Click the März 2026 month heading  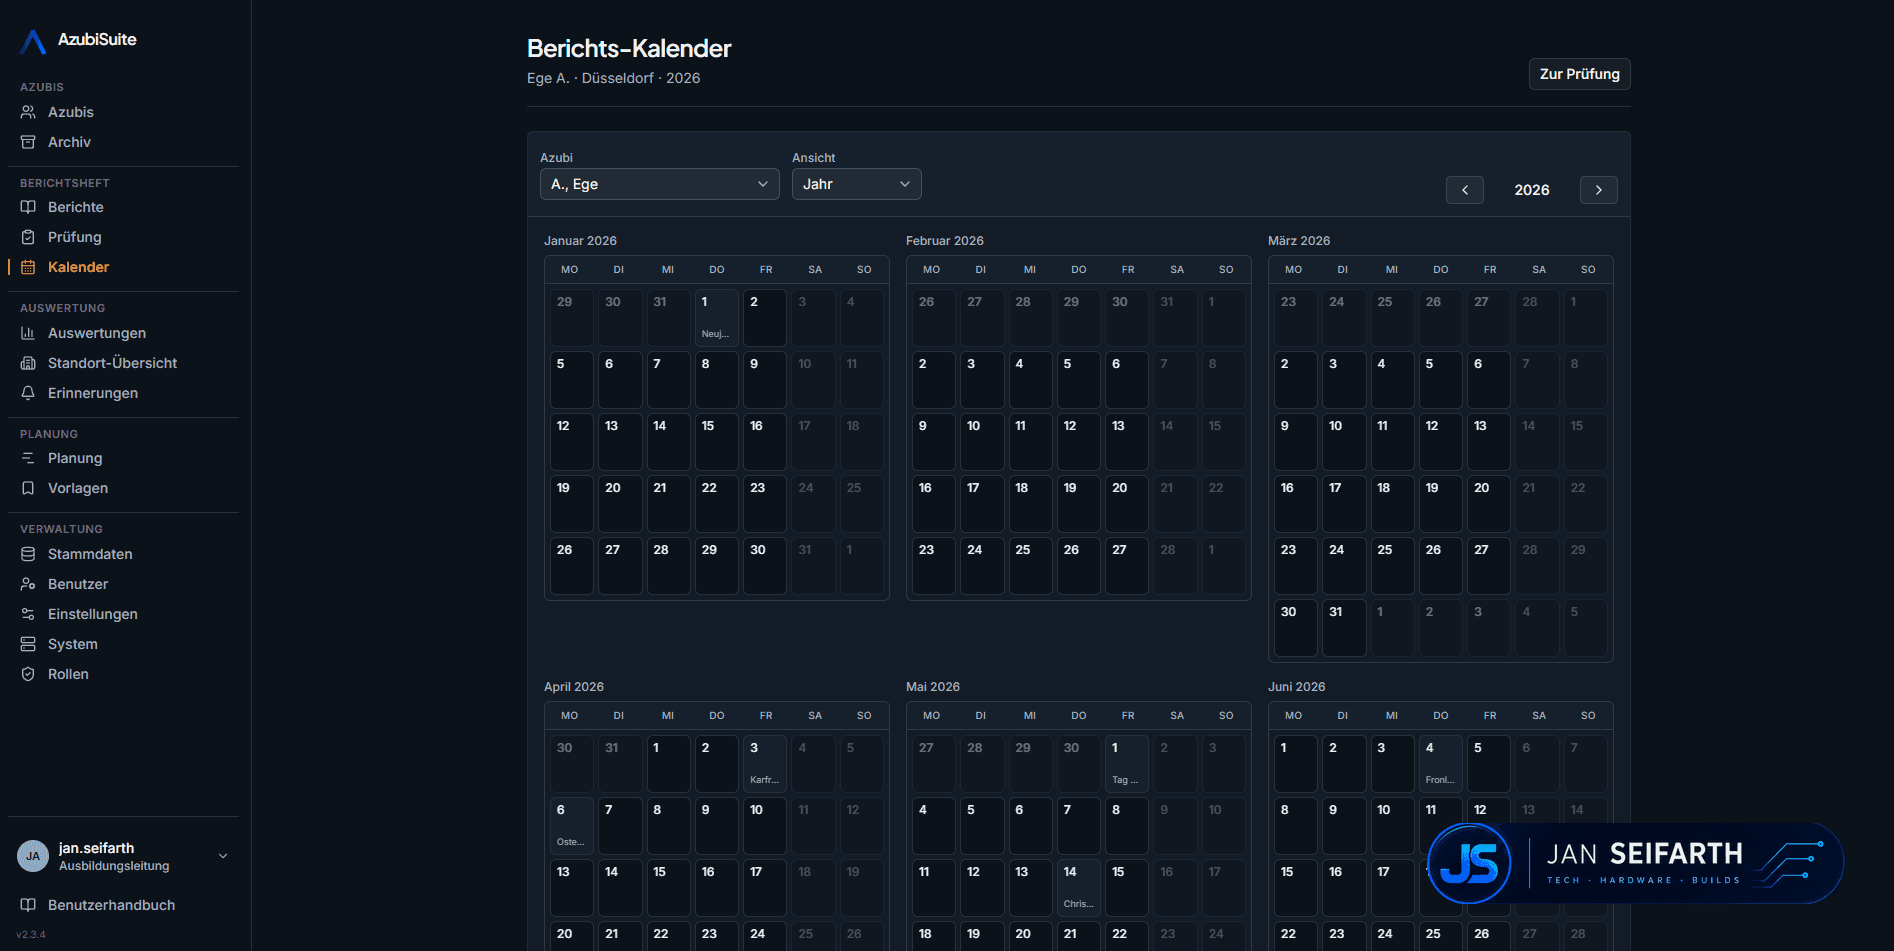click(x=1299, y=241)
